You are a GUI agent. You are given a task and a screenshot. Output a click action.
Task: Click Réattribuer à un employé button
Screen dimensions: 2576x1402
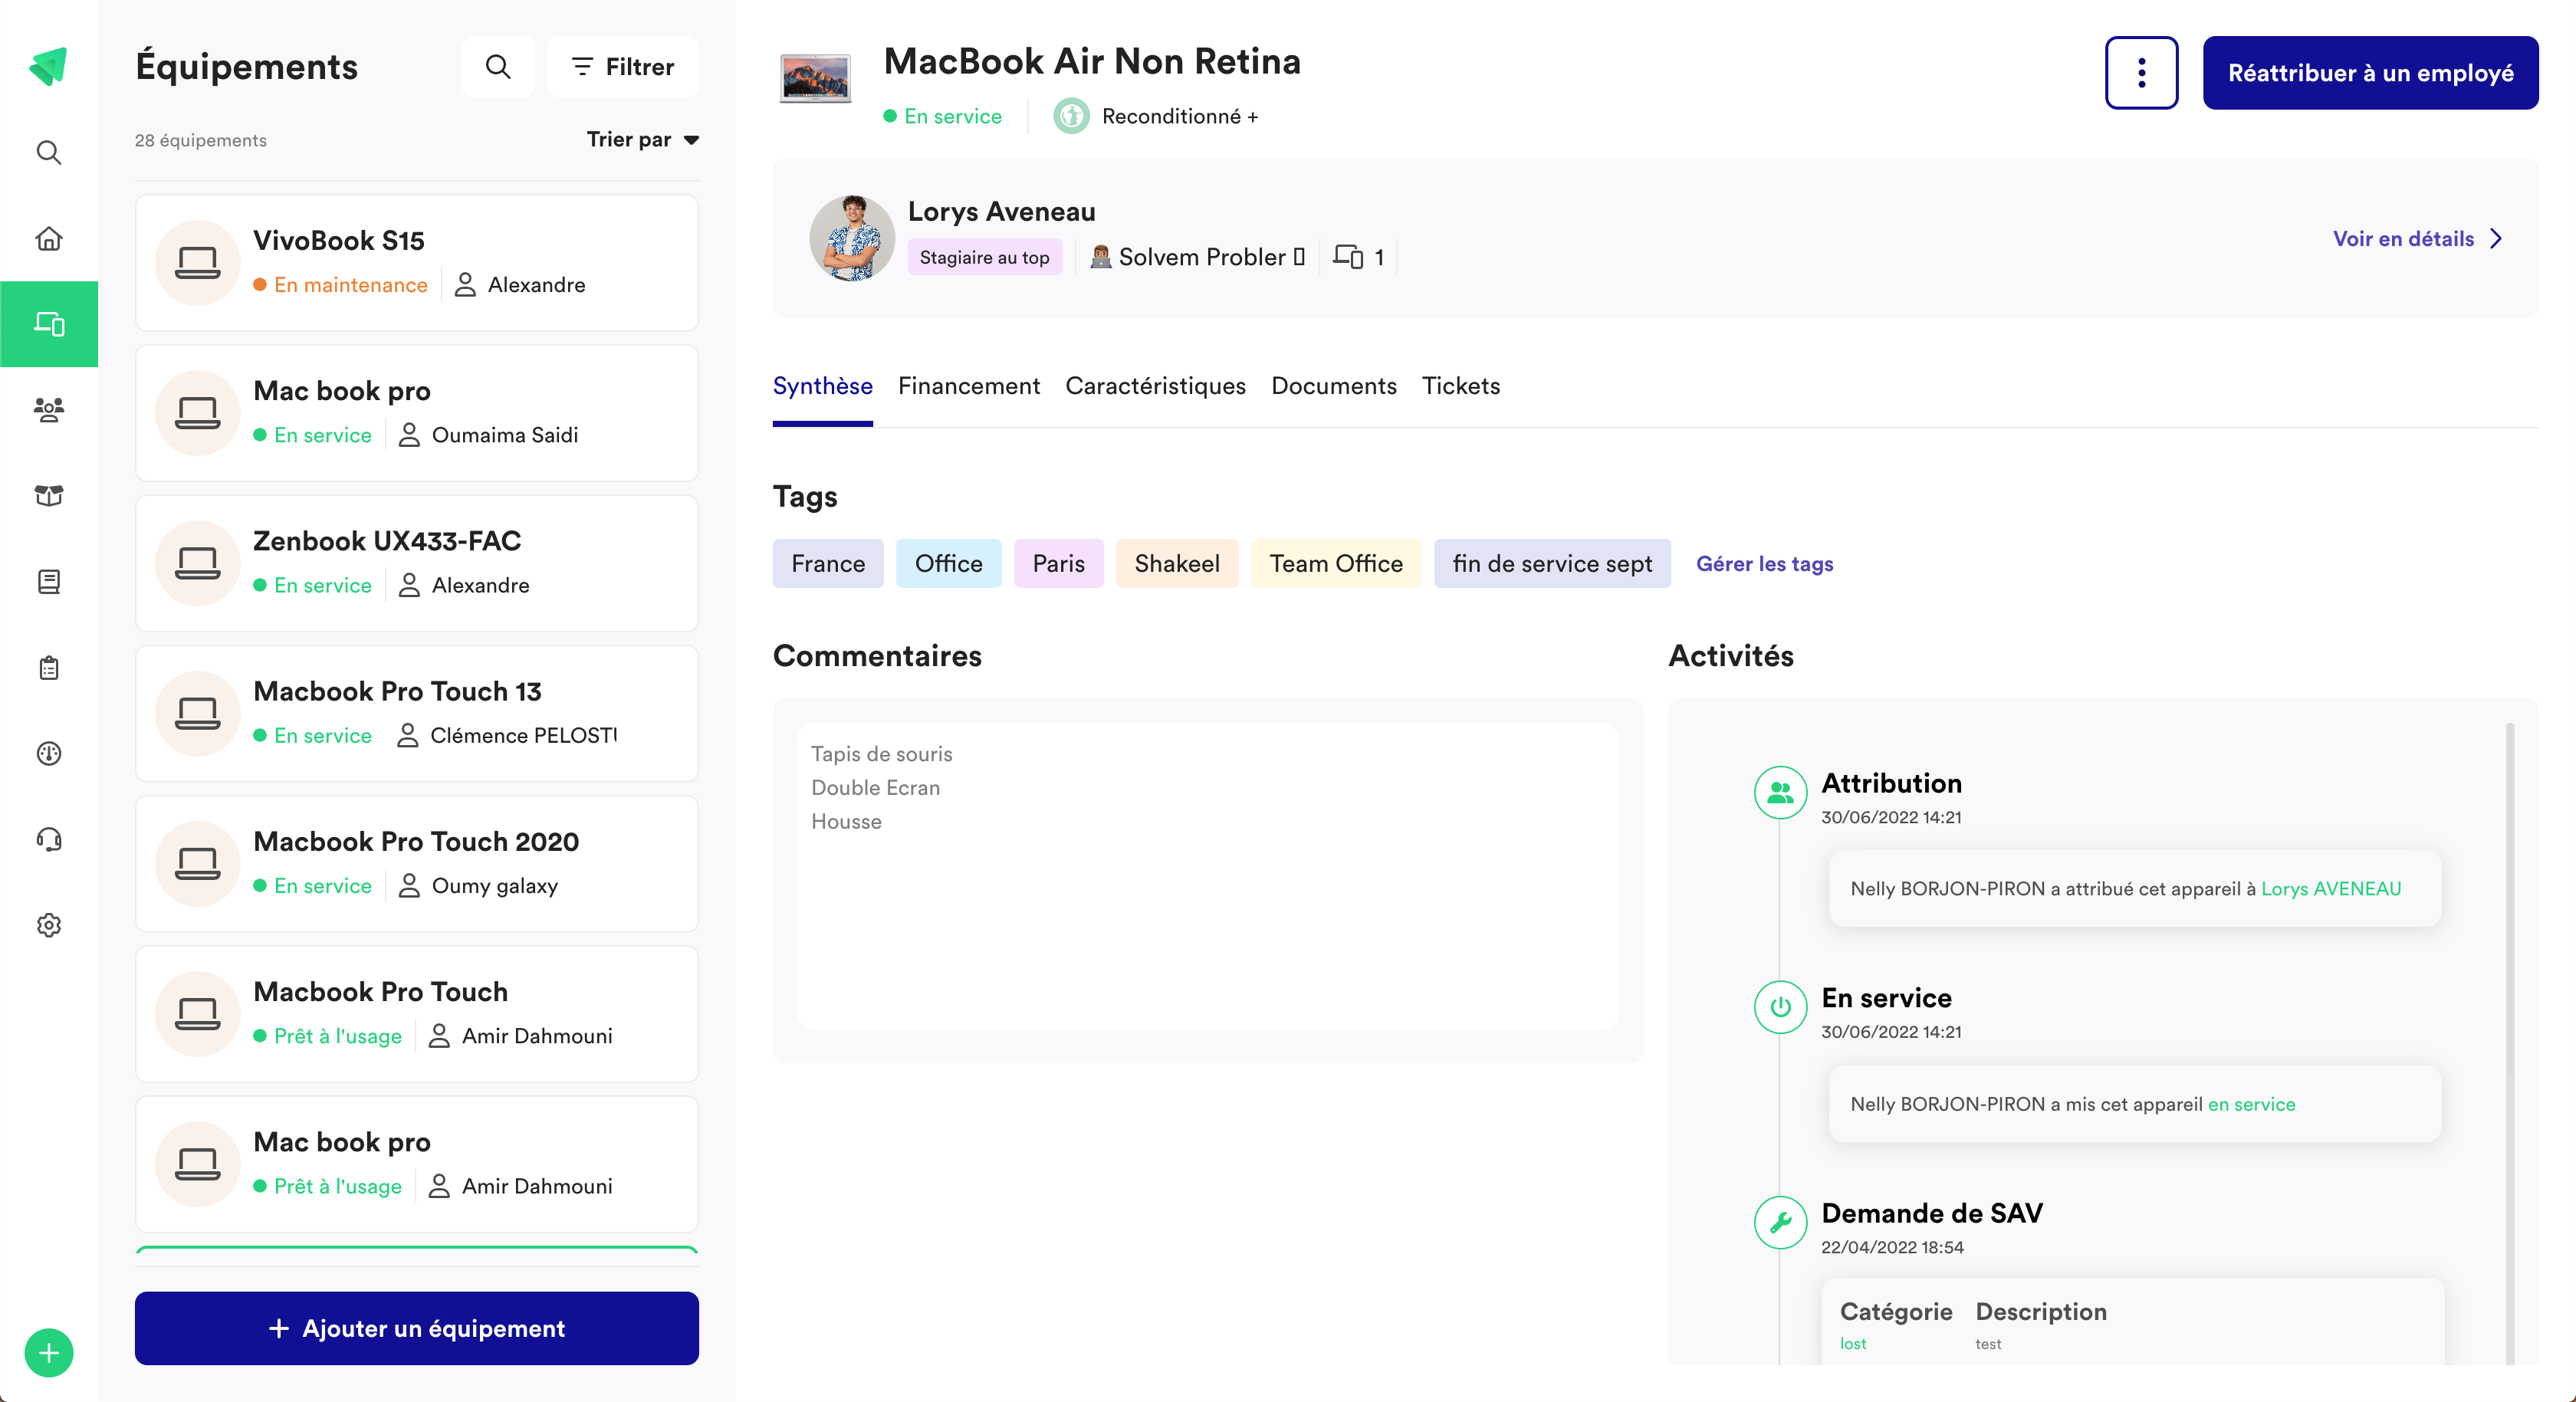[x=2370, y=73]
